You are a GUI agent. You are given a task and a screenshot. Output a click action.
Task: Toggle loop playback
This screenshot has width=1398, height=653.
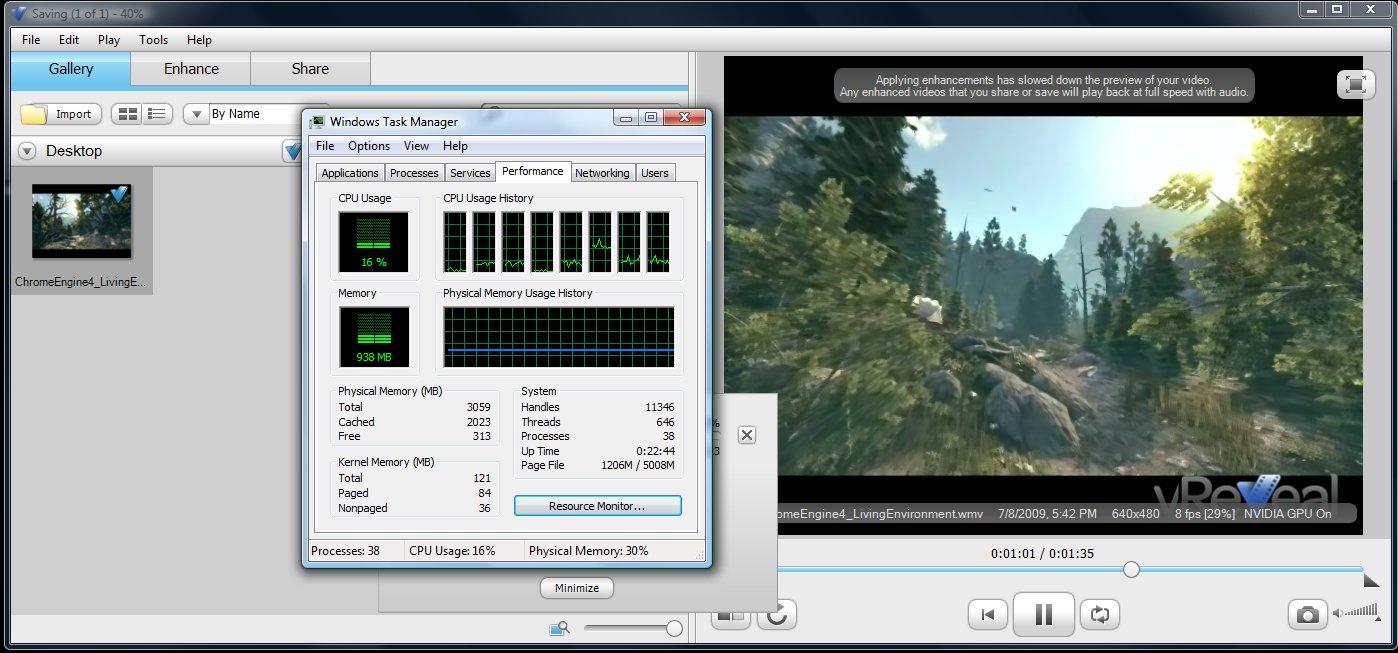click(1100, 614)
